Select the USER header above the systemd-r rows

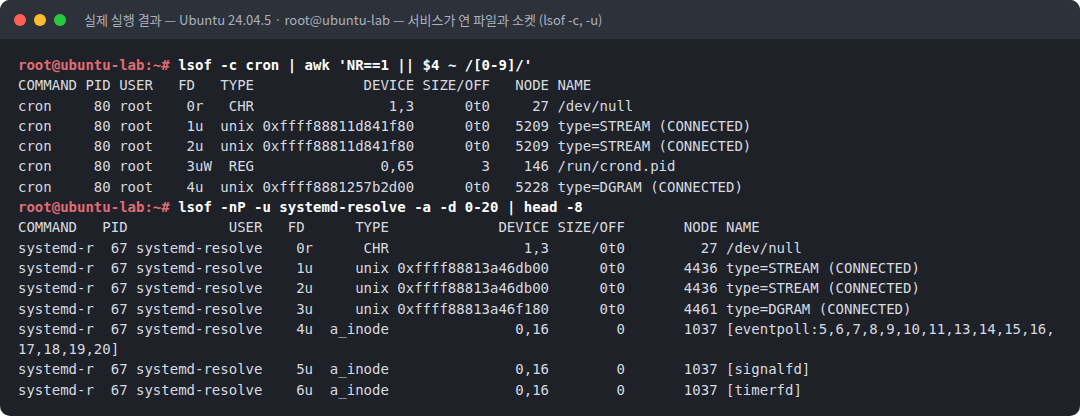tap(246, 227)
